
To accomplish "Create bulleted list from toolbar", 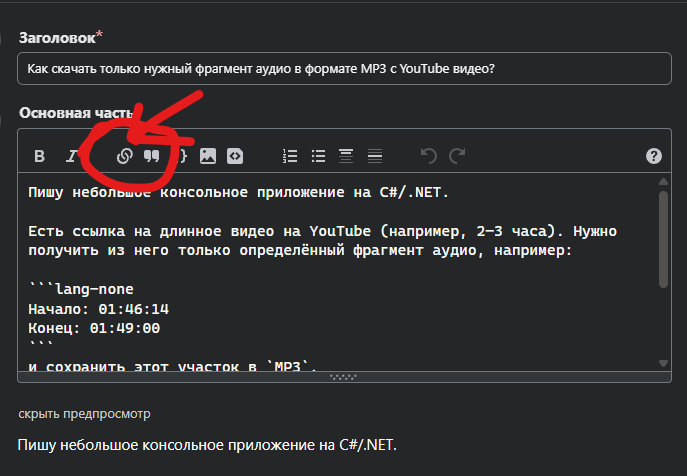I will [319, 156].
